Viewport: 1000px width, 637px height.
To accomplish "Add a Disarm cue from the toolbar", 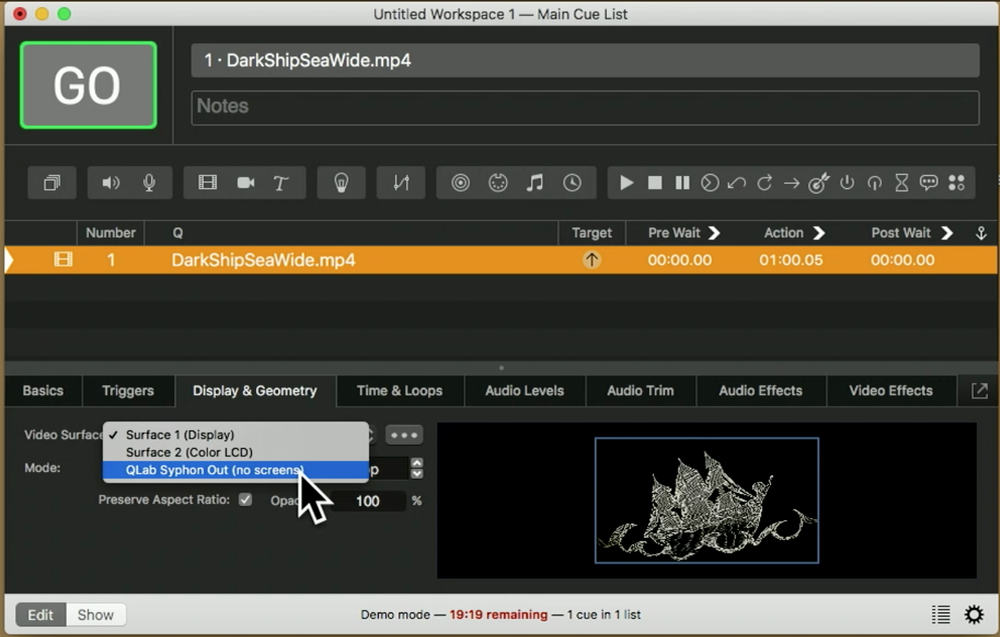I will point(874,183).
